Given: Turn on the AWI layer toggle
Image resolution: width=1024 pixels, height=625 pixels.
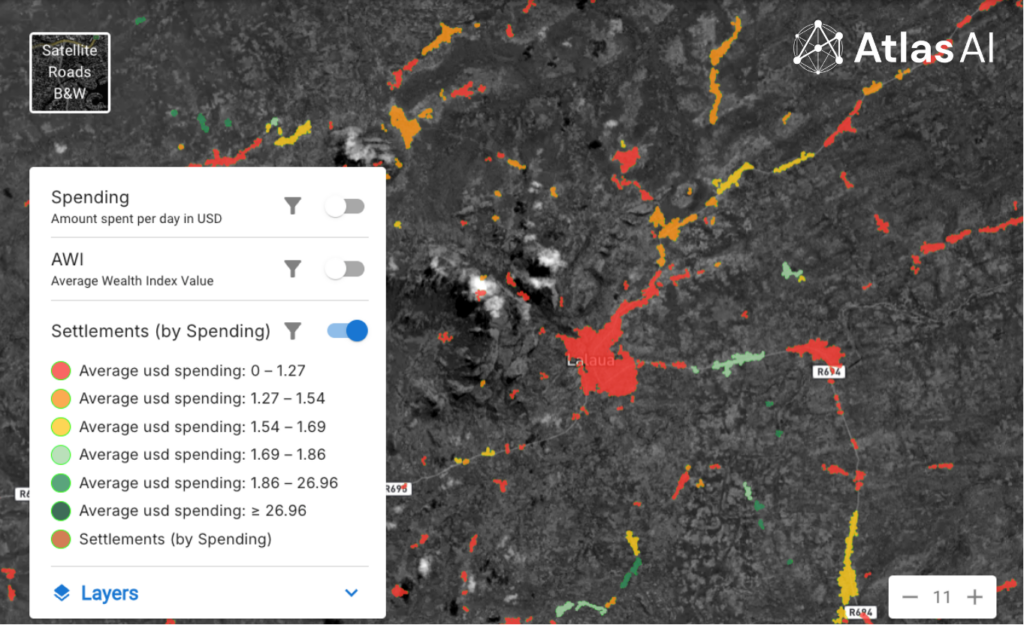Looking at the screenshot, I should click(344, 268).
